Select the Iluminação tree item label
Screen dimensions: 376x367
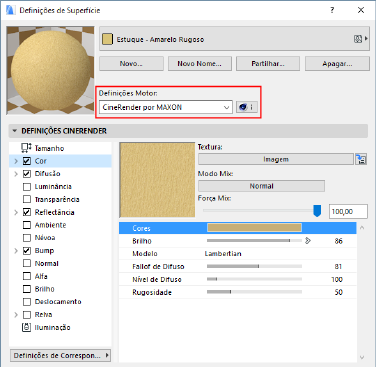[x=52, y=328]
